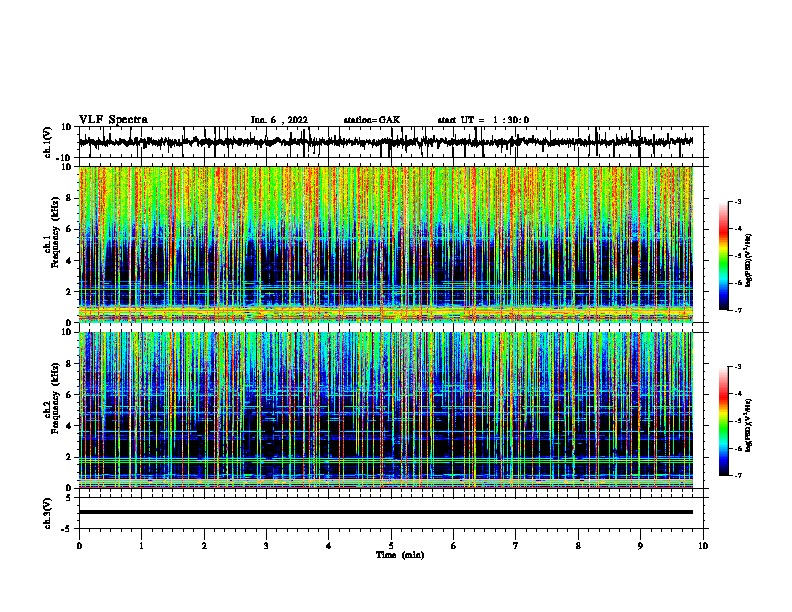
Task: Click the ch.1(V) waveform trace panel
Action: point(391,142)
